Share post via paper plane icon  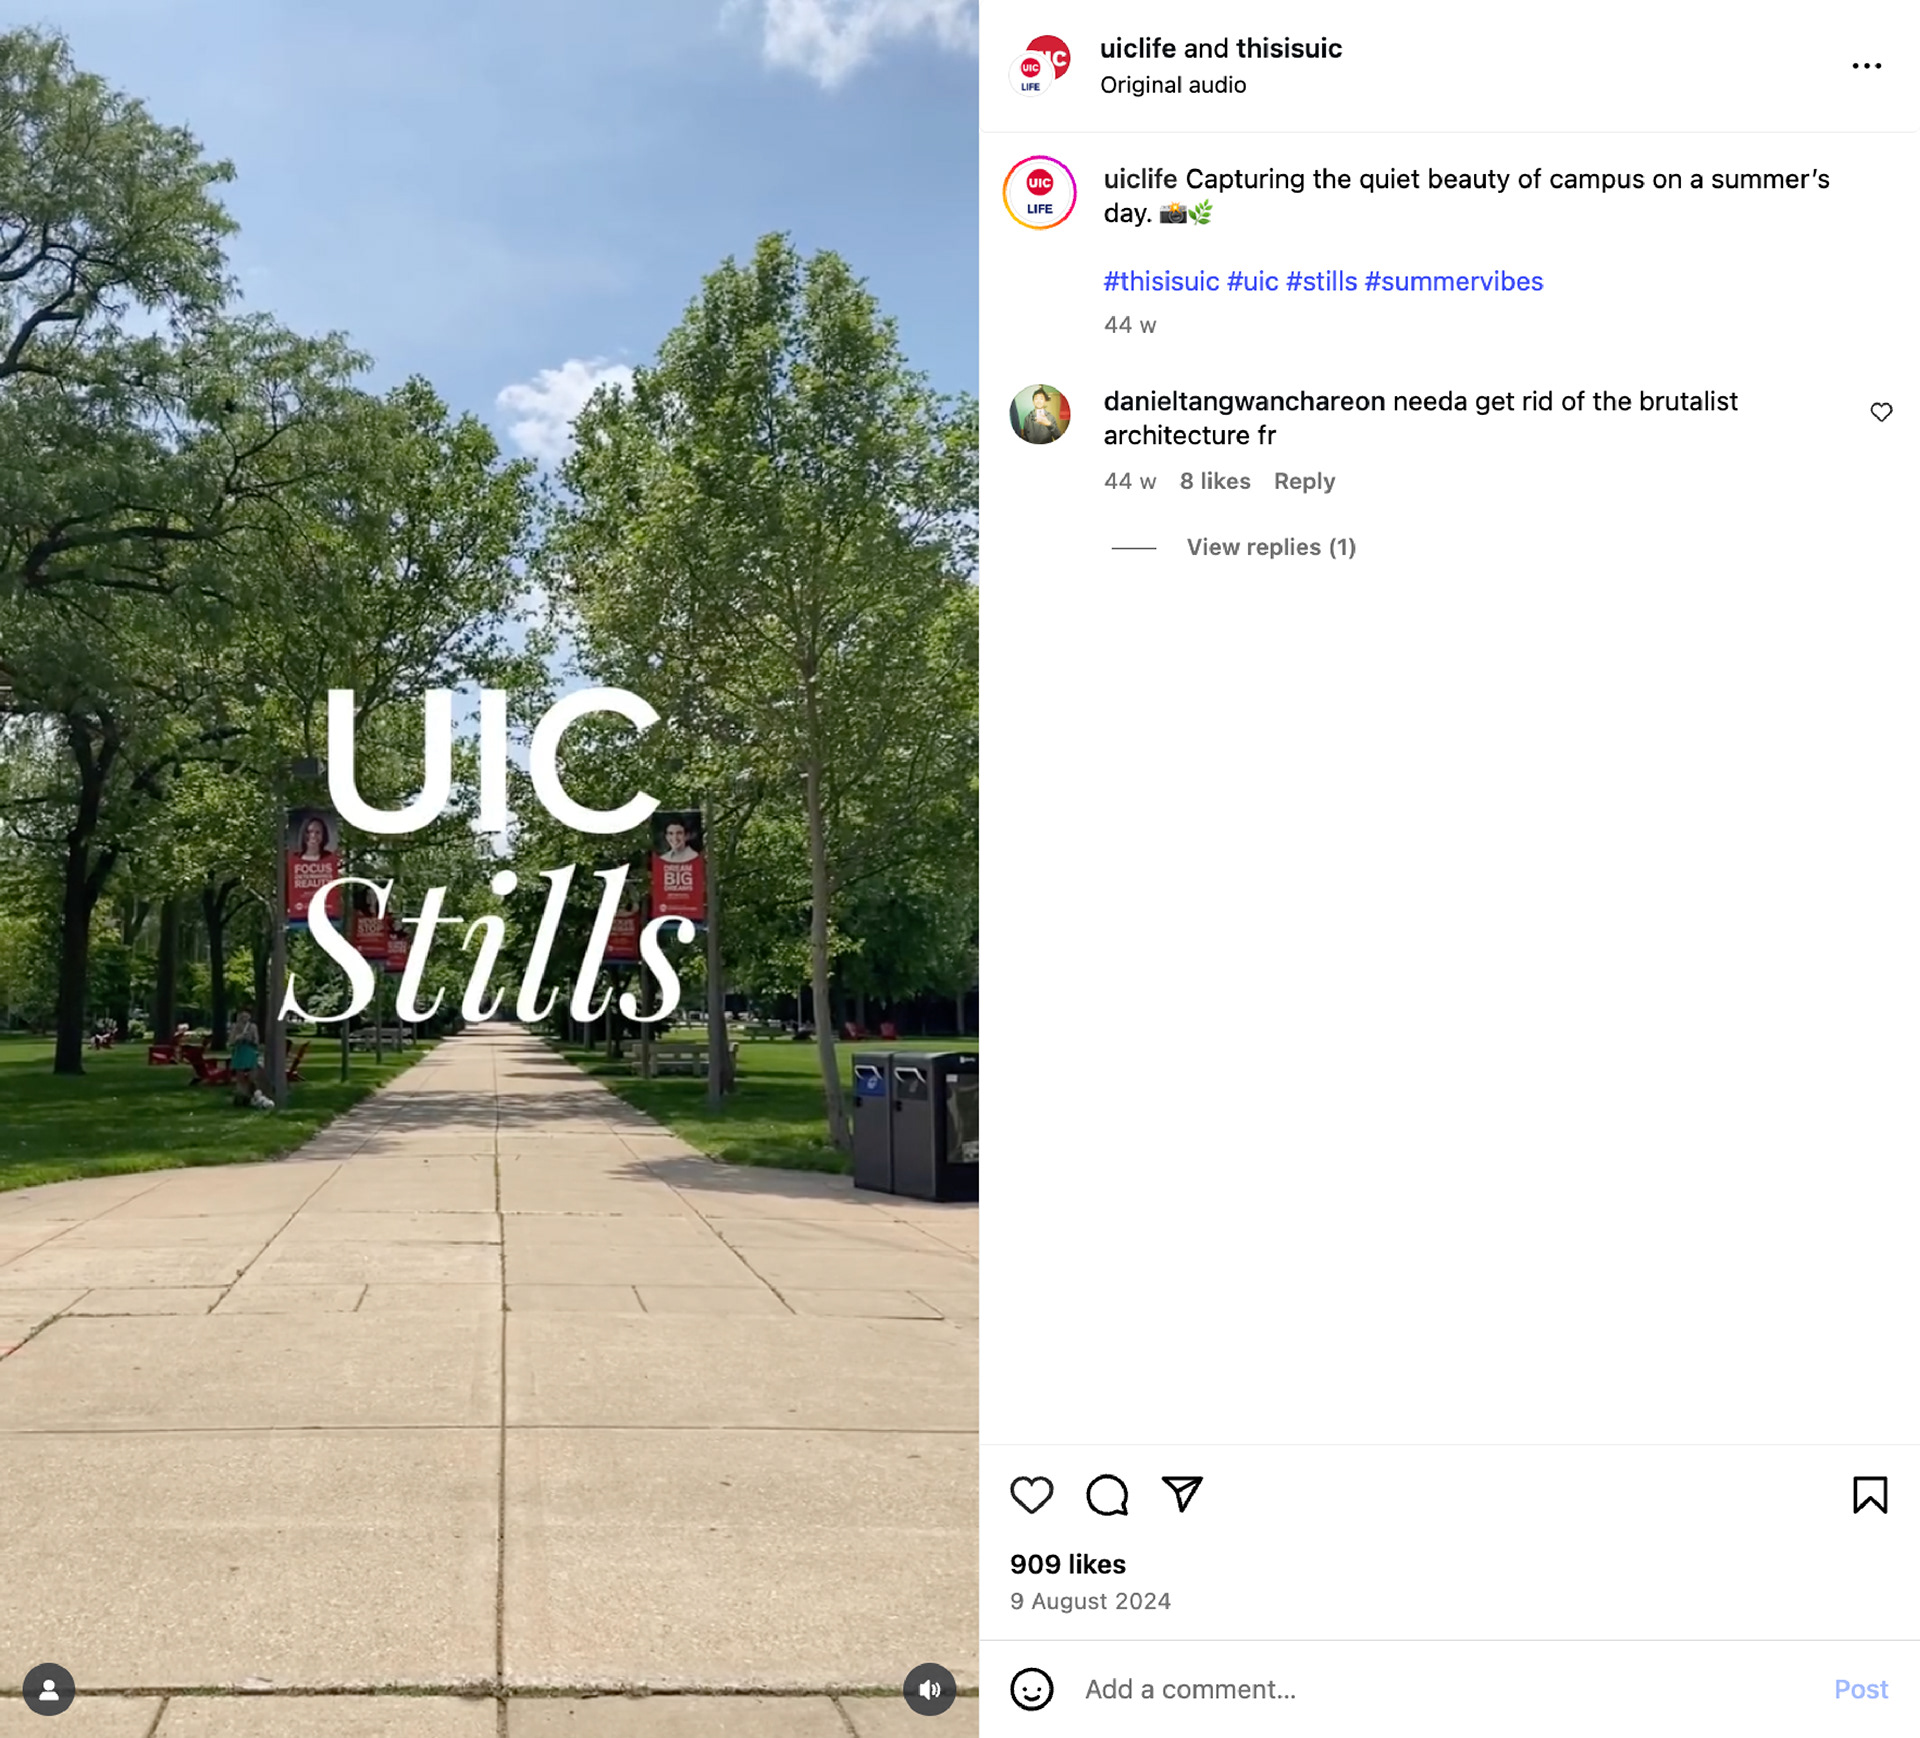click(x=1182, y=1494)
